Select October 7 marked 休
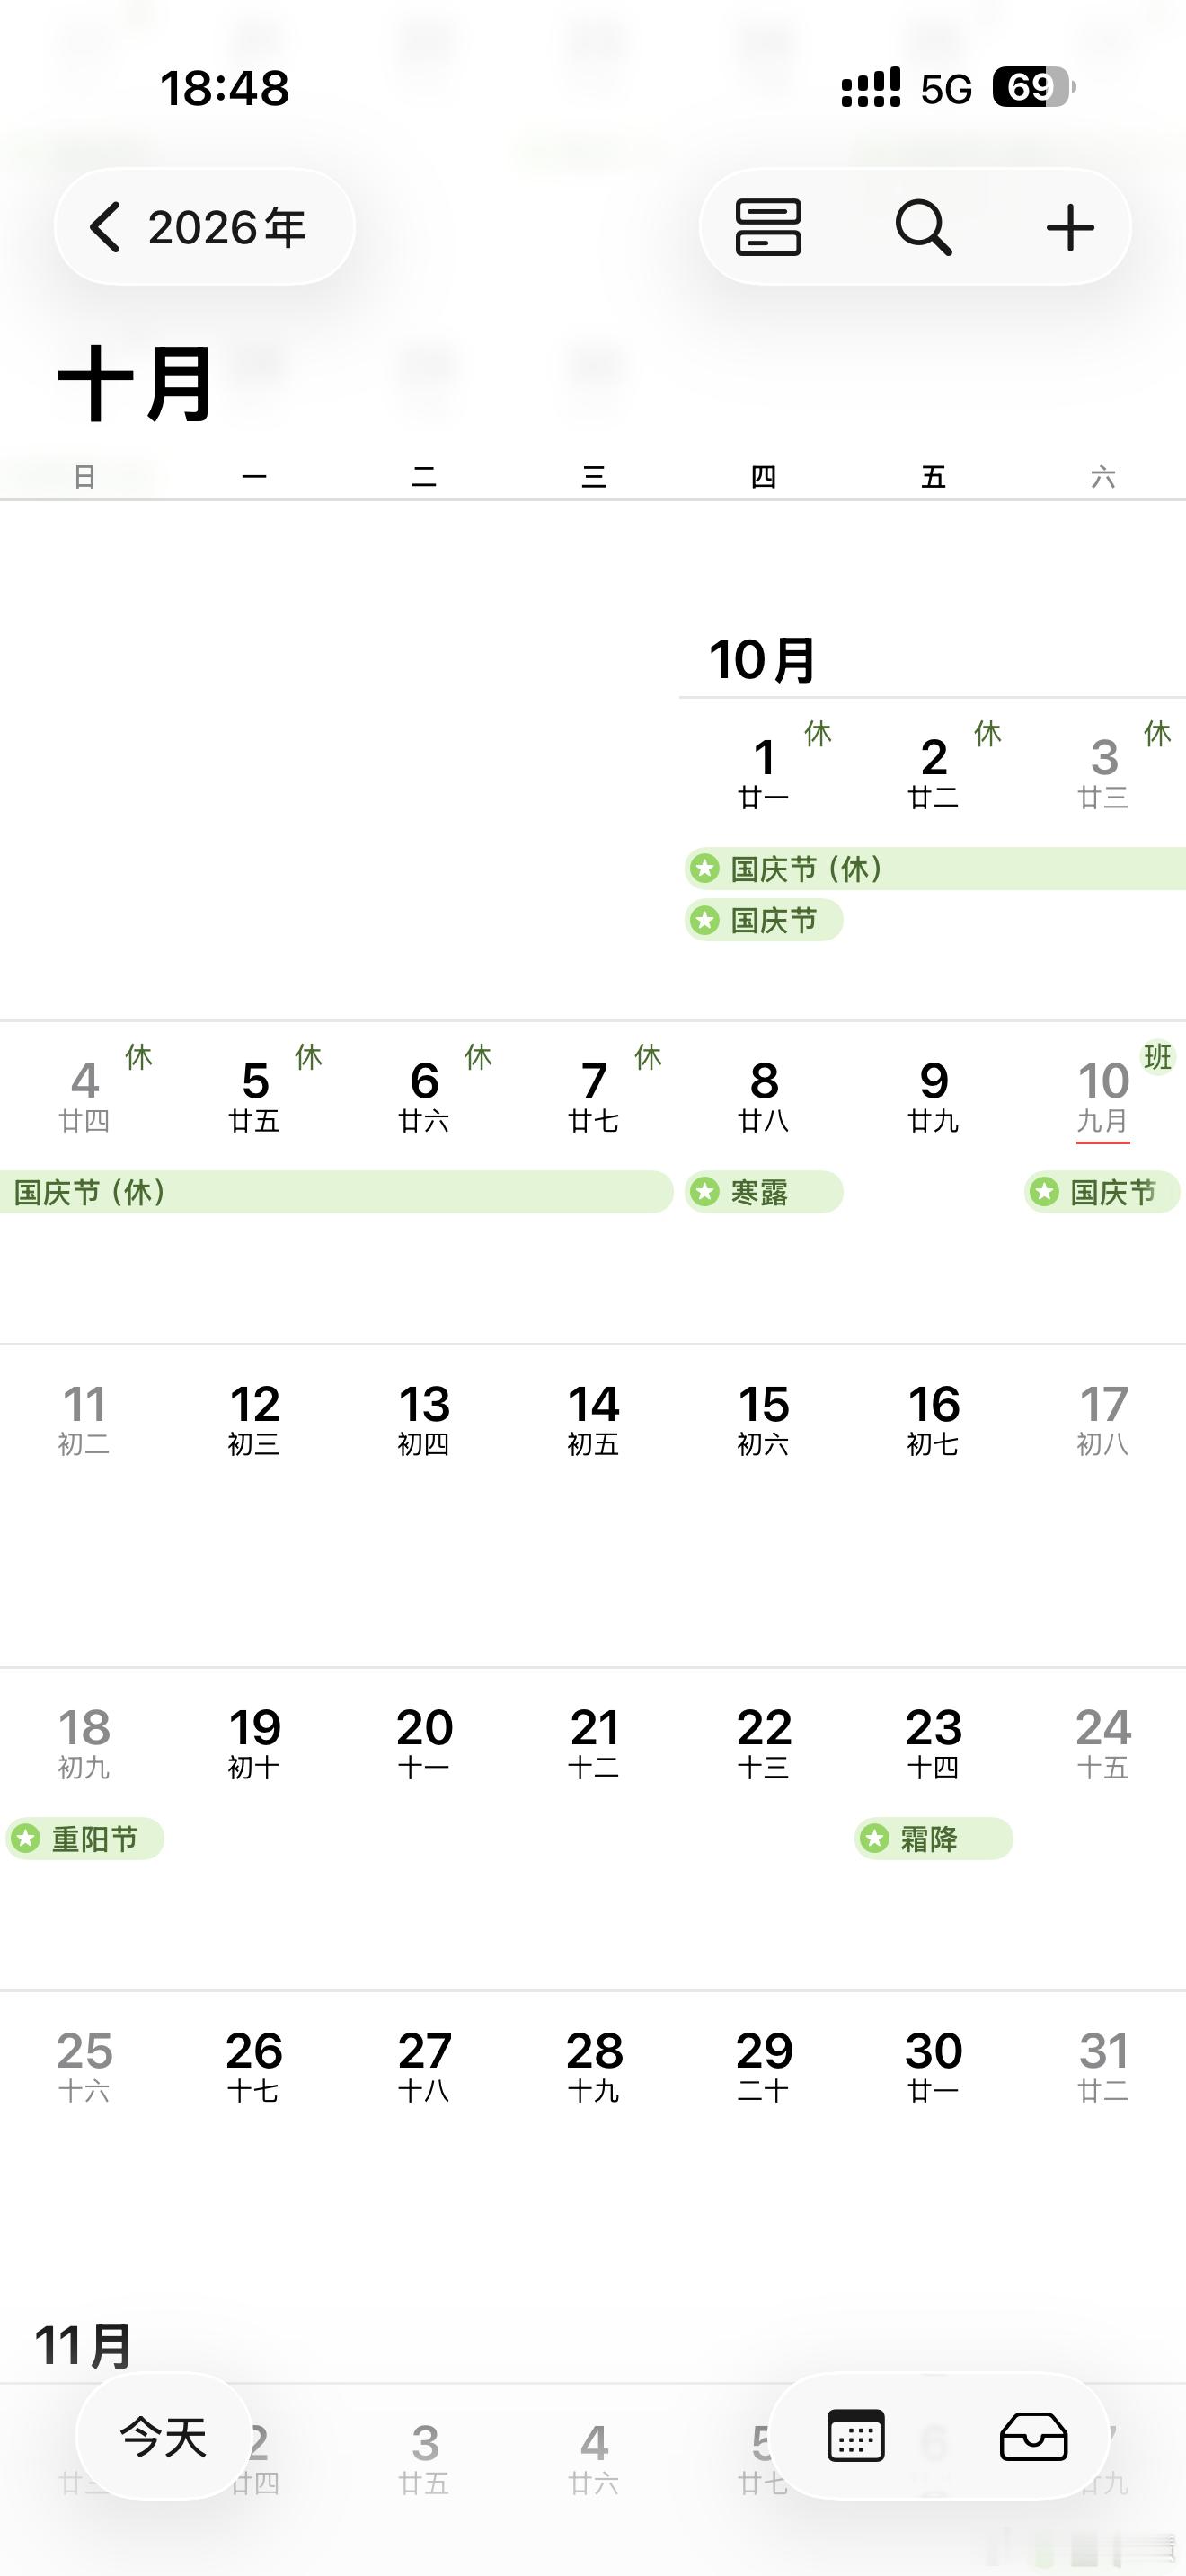 [594, 1095]
